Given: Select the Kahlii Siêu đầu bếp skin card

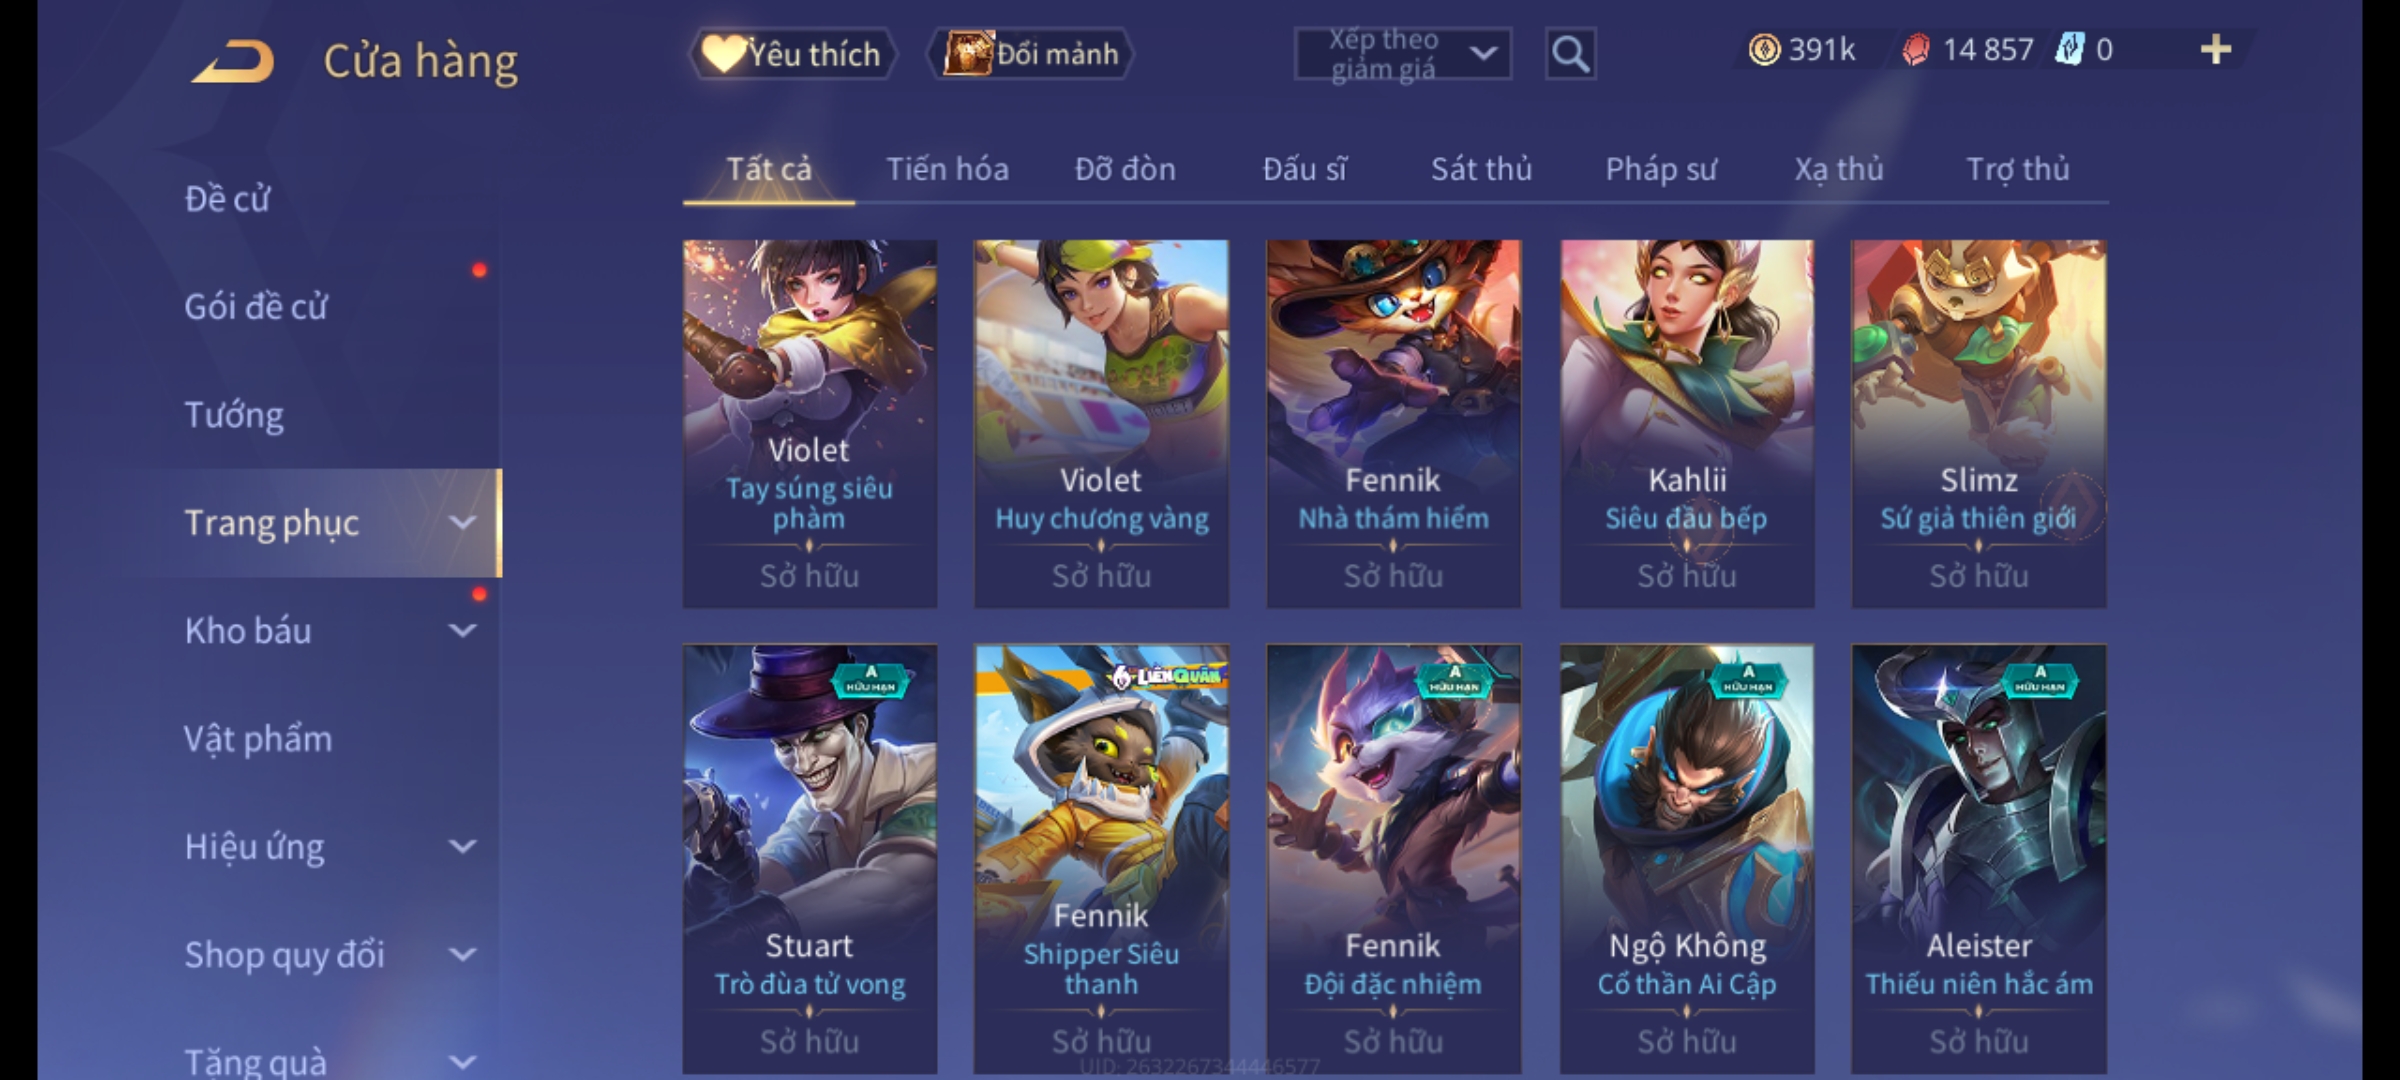Looking at the screenshot, I should (x=1687, y=424).
